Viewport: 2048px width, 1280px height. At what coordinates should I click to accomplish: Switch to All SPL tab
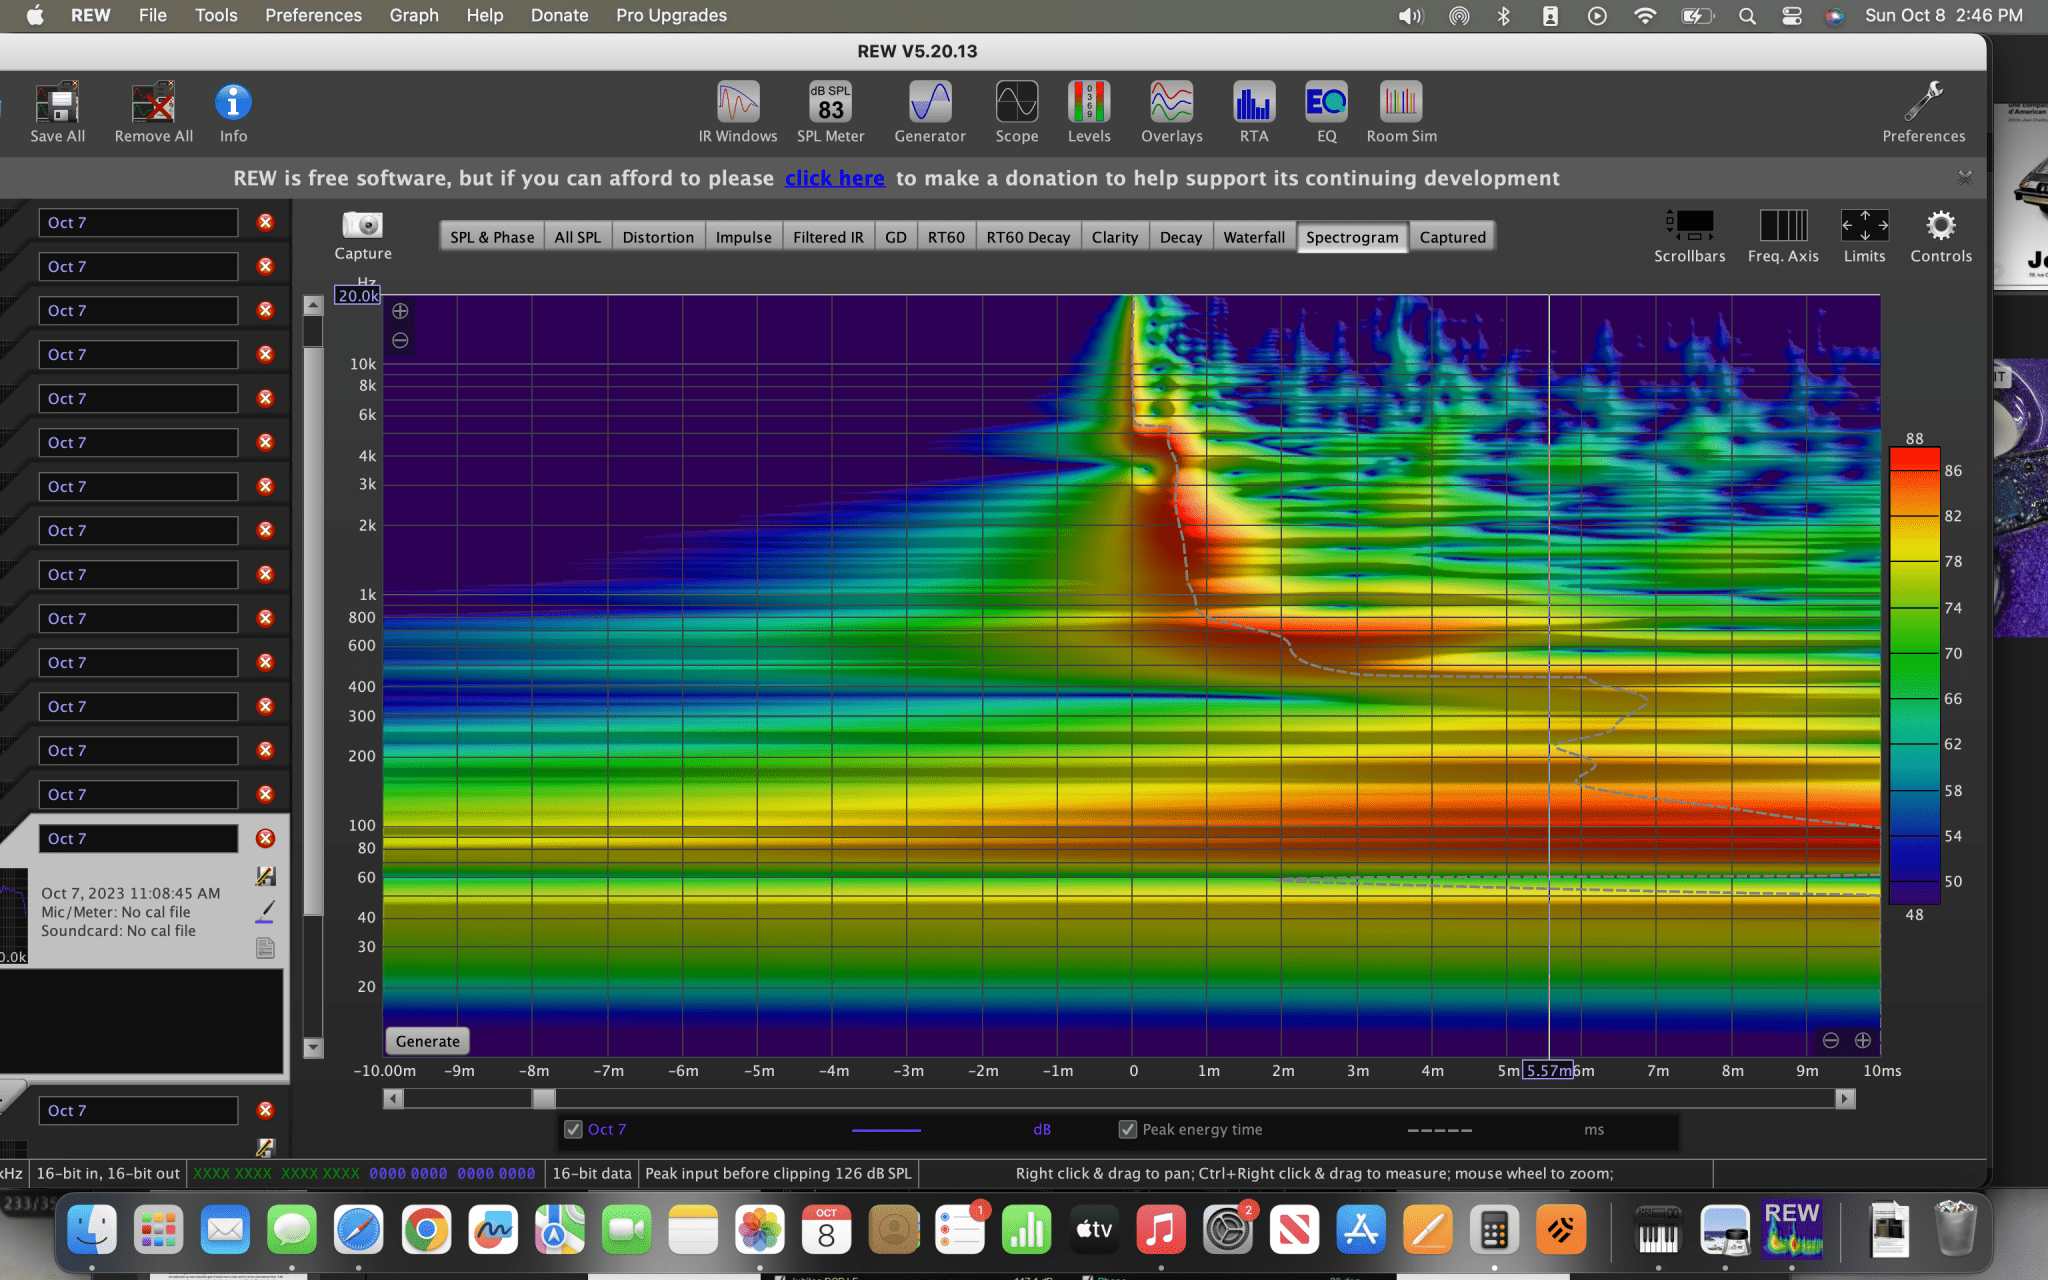pos(578,237)
